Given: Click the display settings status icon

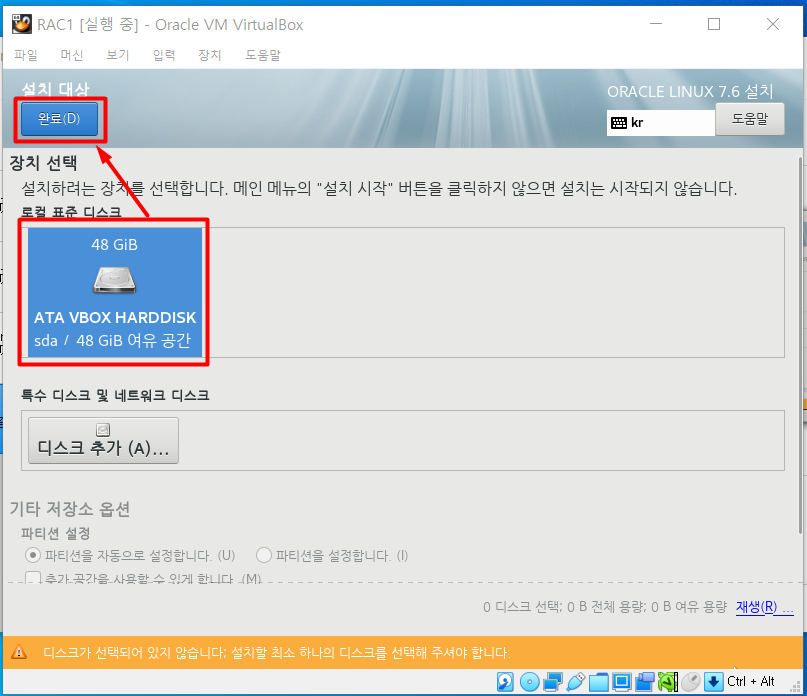Looking at the screenshot, I should coord(622,682).
